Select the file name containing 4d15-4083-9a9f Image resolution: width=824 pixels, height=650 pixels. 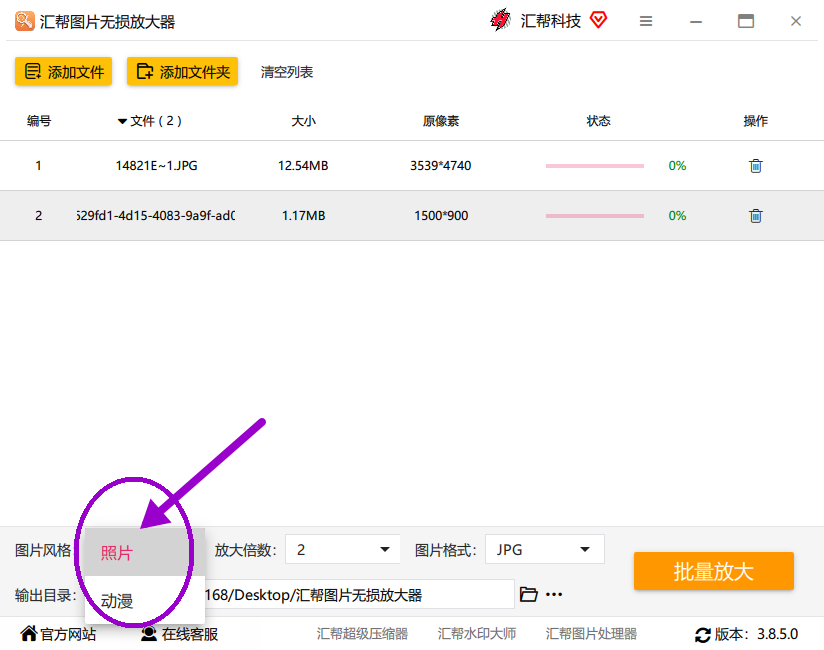pos(156,215)
